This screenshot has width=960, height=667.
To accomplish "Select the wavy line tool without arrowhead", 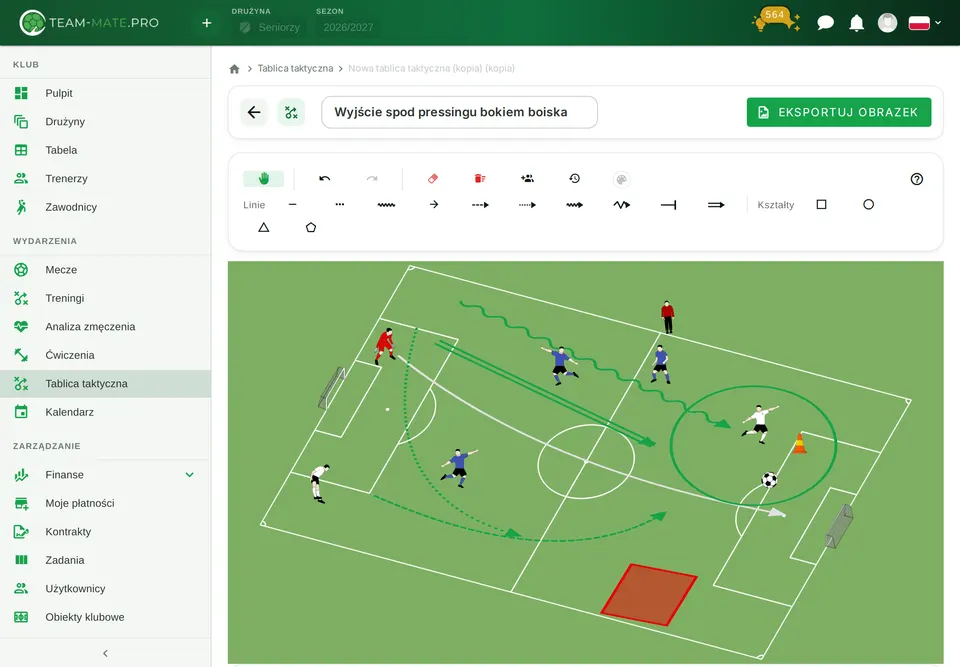I will point(386,205).
